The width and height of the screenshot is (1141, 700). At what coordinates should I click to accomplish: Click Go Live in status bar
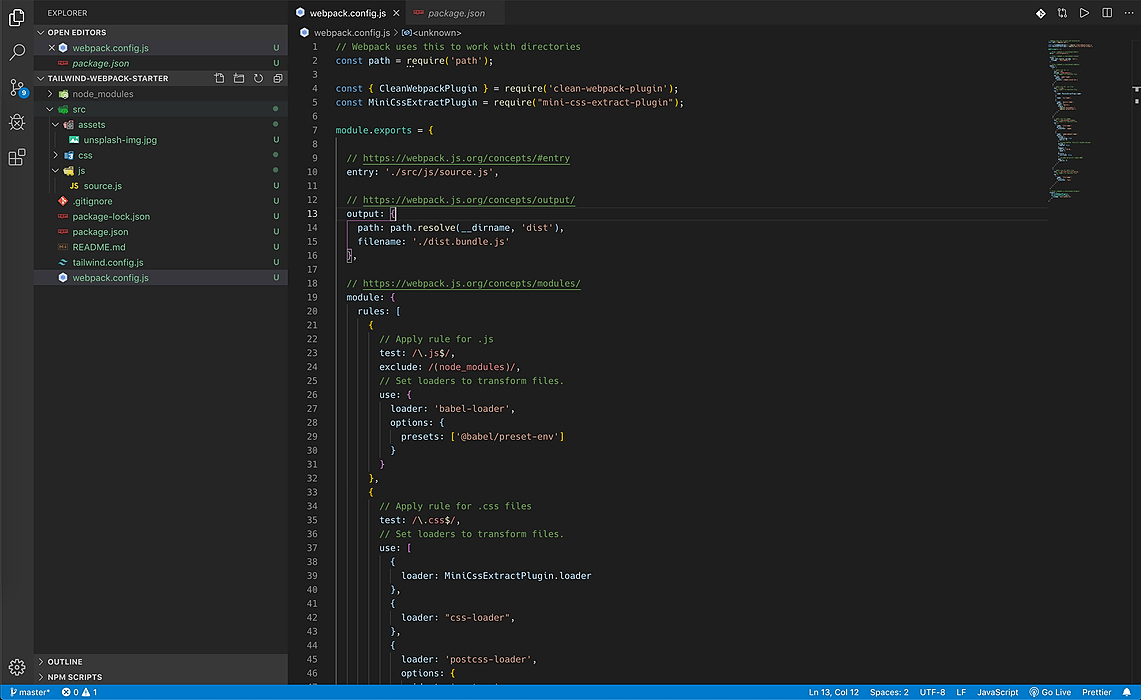point(1056,692)
